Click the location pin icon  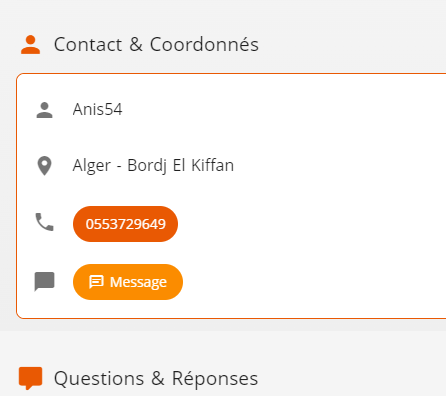click(44, 166)
